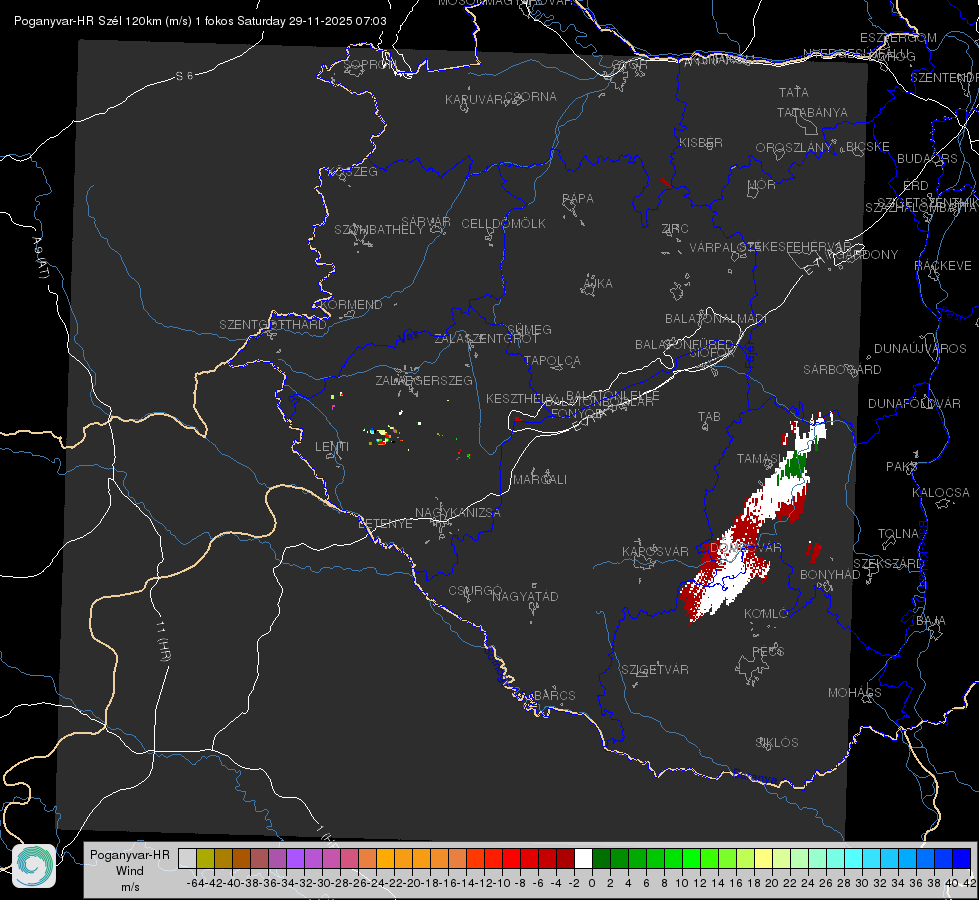Click the small red echo west of Bonyhád
Viewport: 979px width, 900px height.
coord(814,550)
